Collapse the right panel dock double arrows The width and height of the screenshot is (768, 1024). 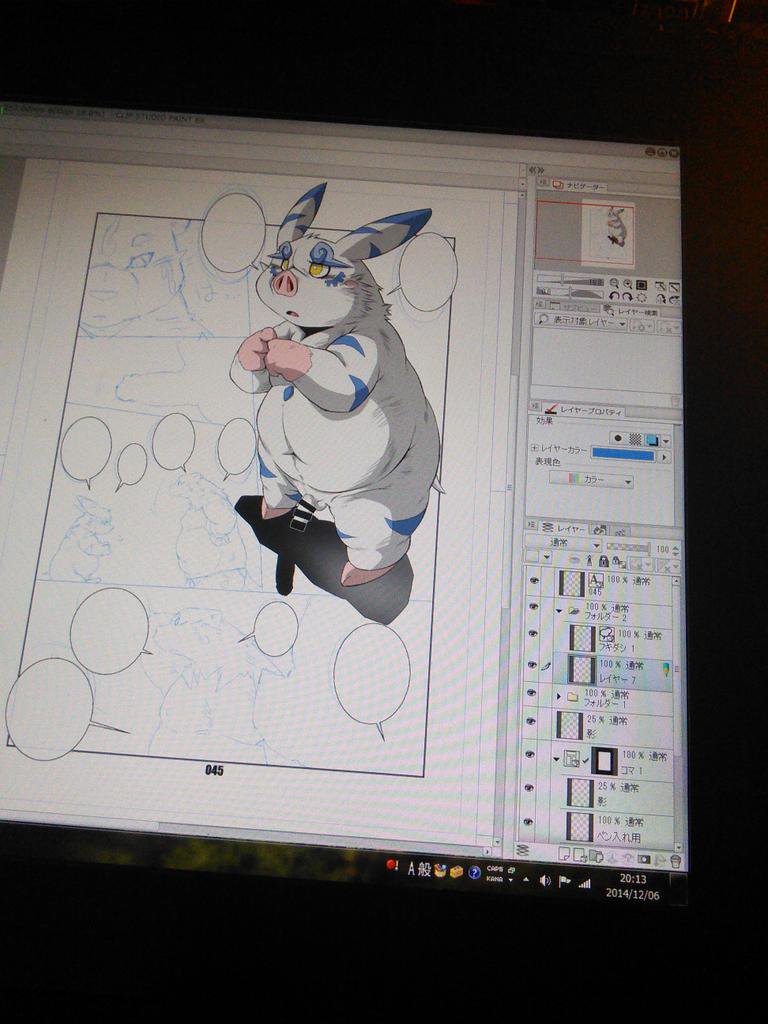(x=539, y=169)
